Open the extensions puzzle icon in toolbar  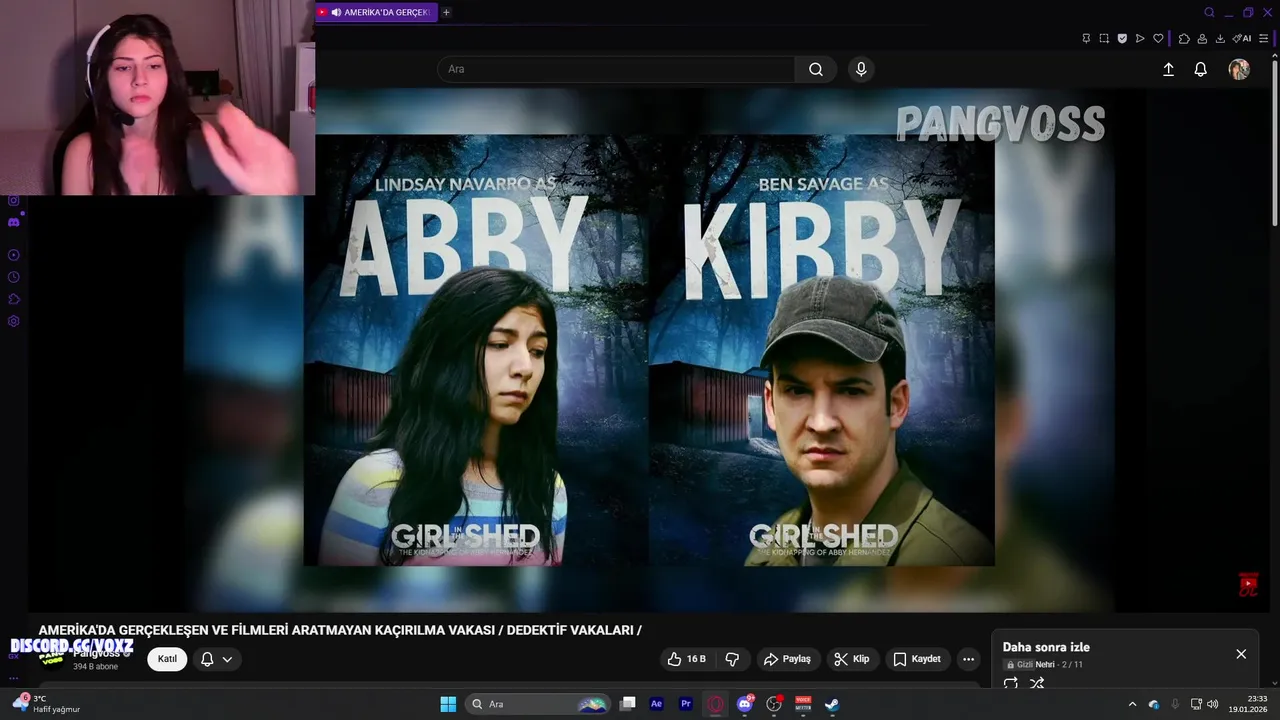[1184, 39]
